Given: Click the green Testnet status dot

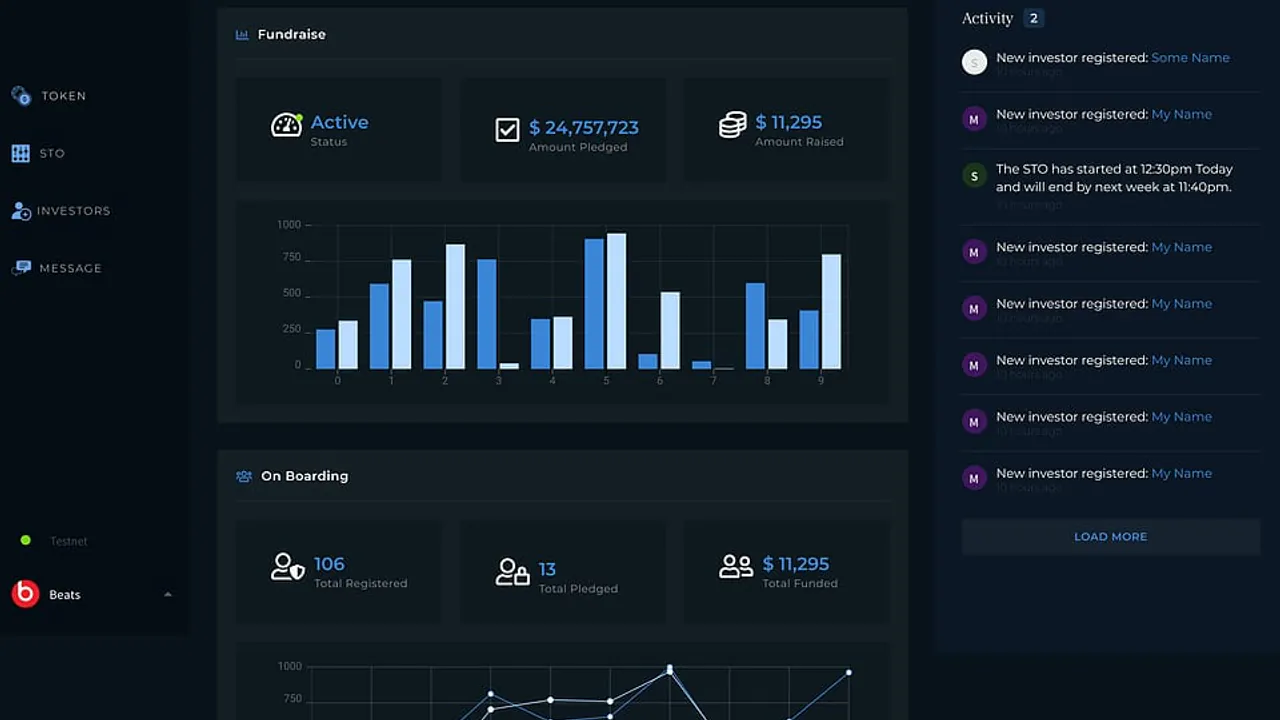Looking at the screenshot, I should click(x=25, y=541).
